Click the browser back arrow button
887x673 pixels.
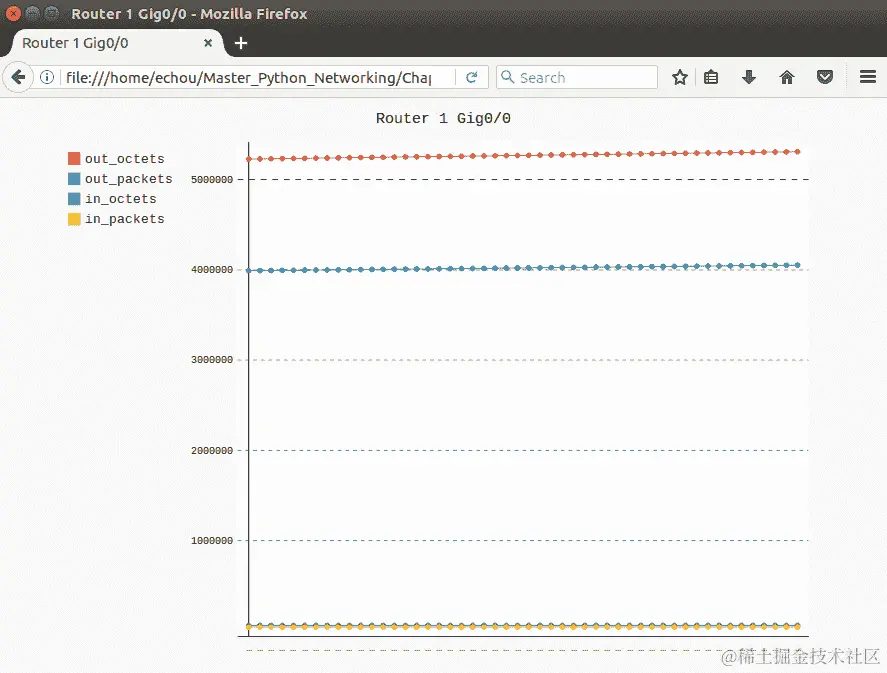click(18, 77)
